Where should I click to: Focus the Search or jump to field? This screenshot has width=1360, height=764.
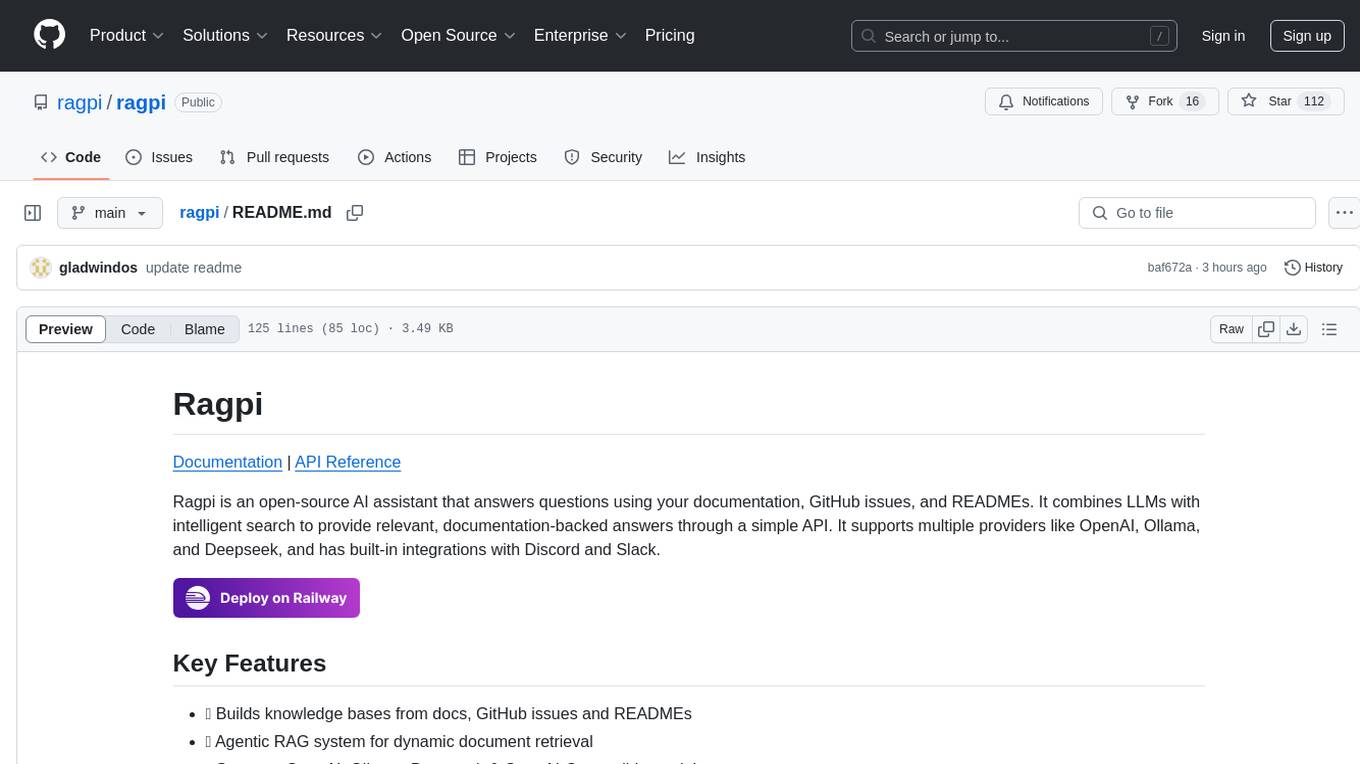(x=1013, y=36)
